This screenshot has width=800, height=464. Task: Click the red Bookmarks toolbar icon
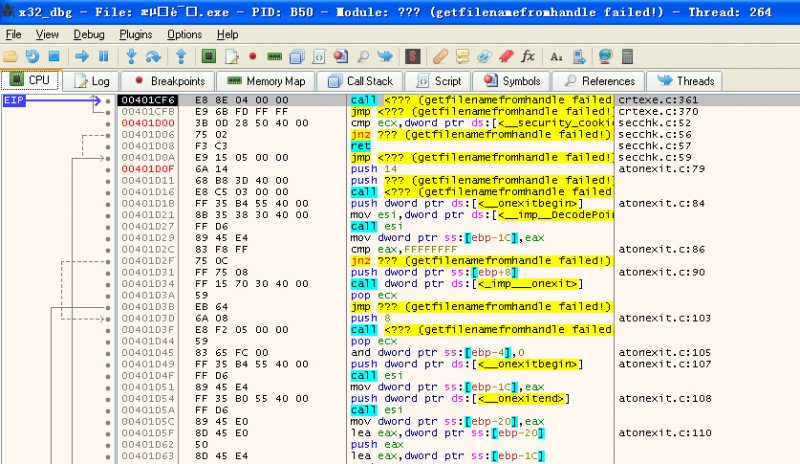(506, 57)
